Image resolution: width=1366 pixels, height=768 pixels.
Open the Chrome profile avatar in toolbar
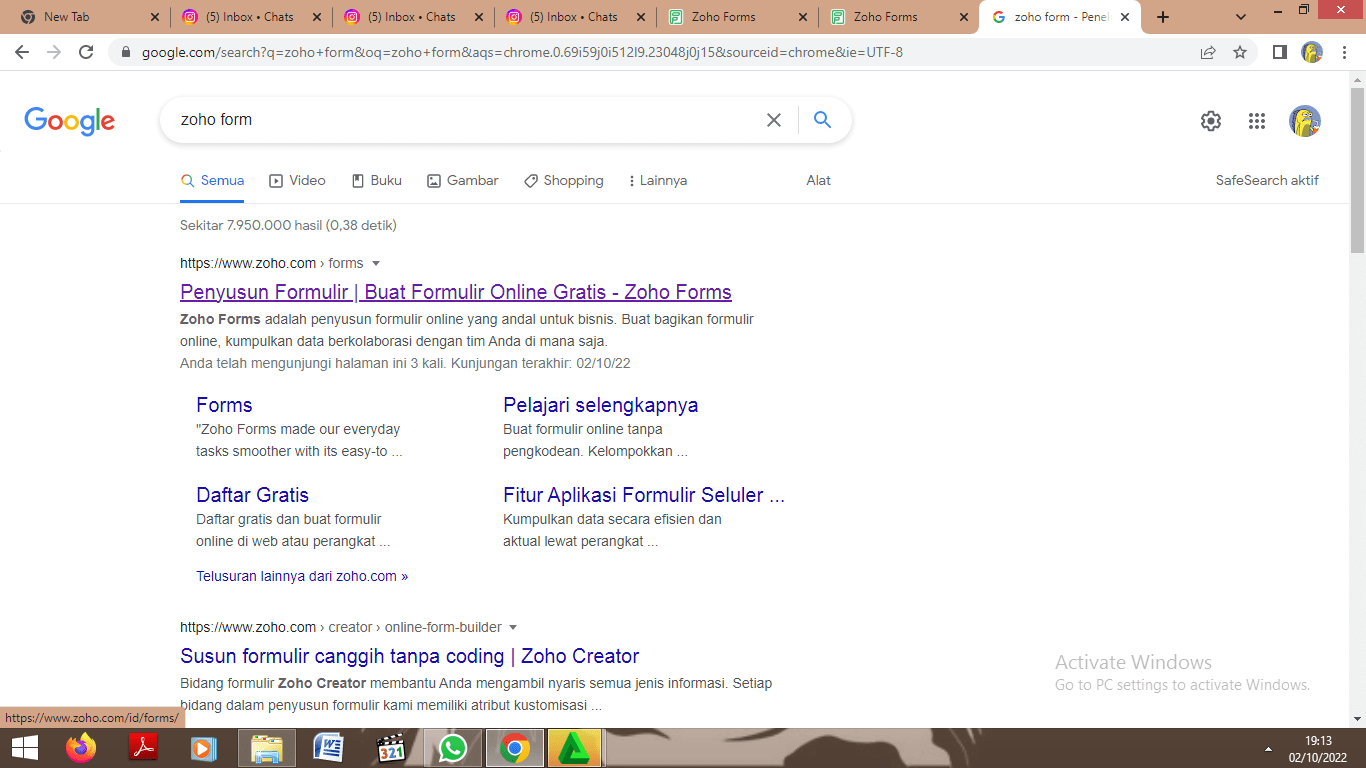click(1312, 52)
